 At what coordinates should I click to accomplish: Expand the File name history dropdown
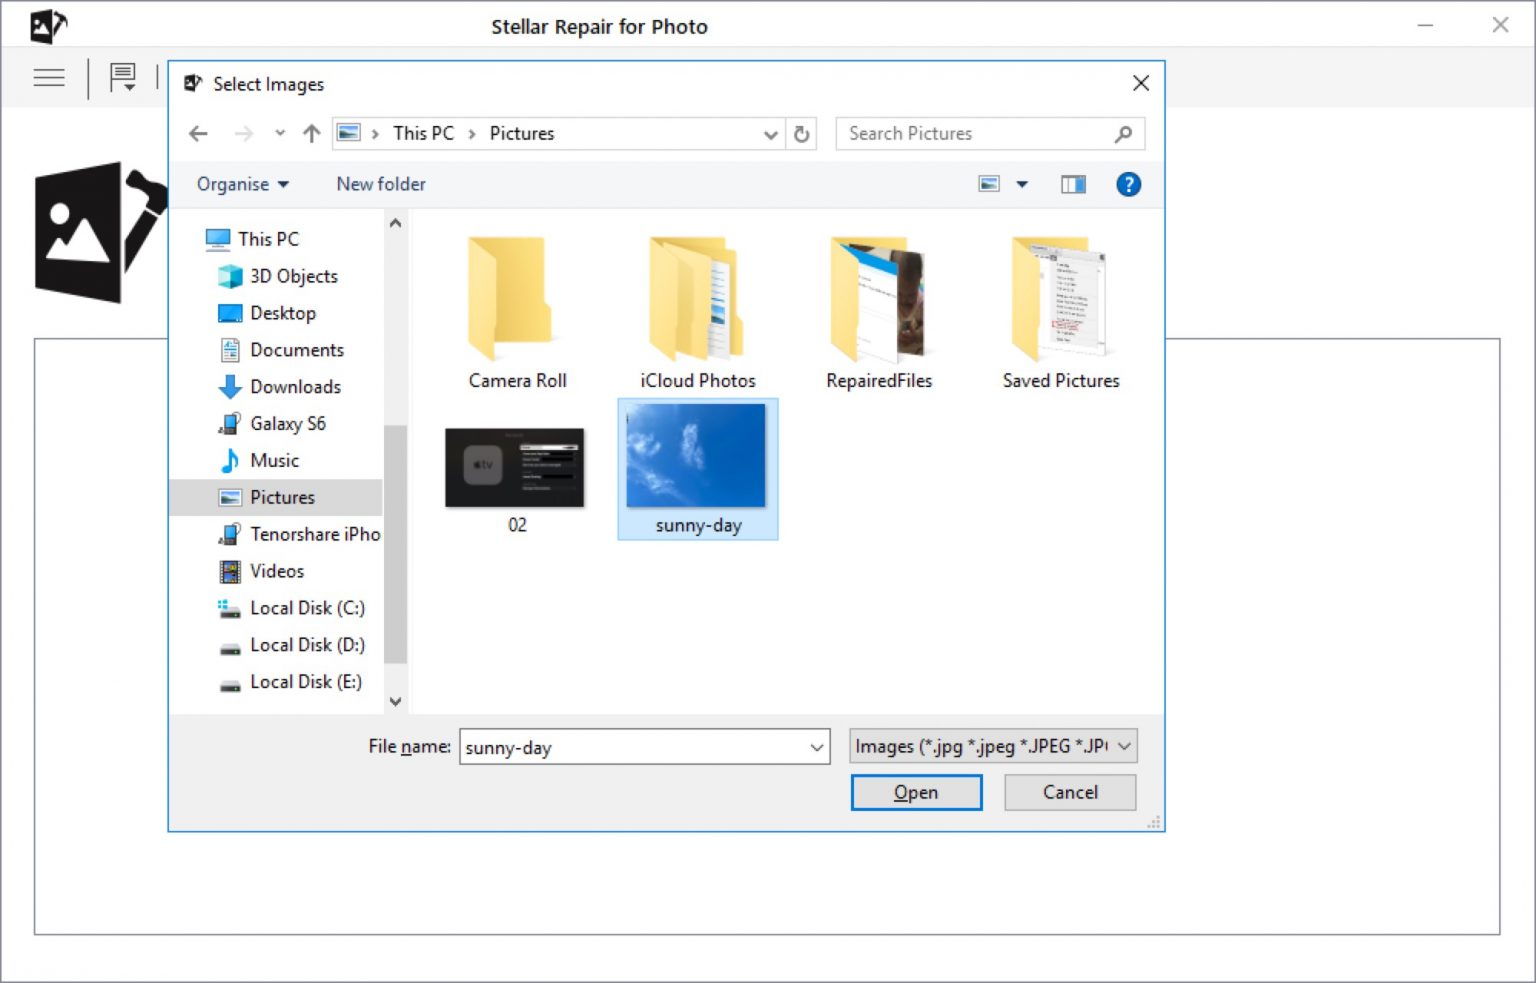[817, 747]
